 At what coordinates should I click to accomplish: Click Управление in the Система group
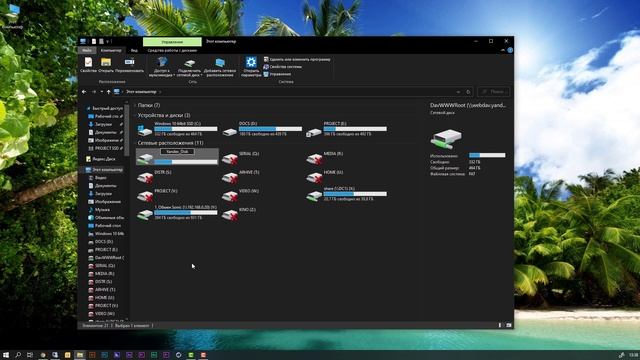coord(277,74)
